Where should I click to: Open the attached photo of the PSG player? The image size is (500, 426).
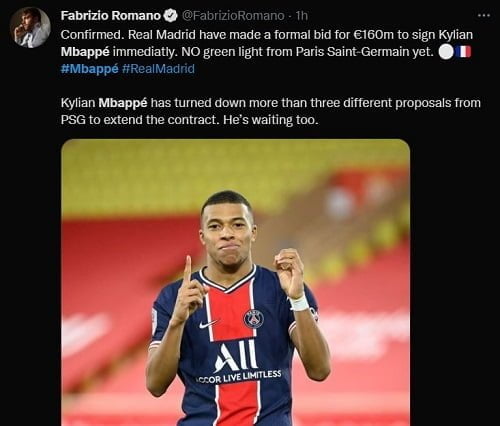[x=235, y=282]
